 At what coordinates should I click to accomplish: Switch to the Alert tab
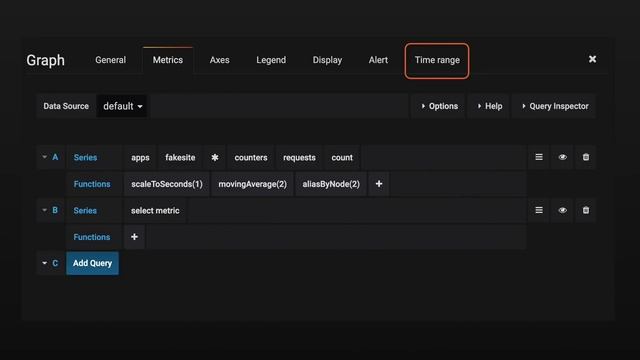[x=378, y=60]
